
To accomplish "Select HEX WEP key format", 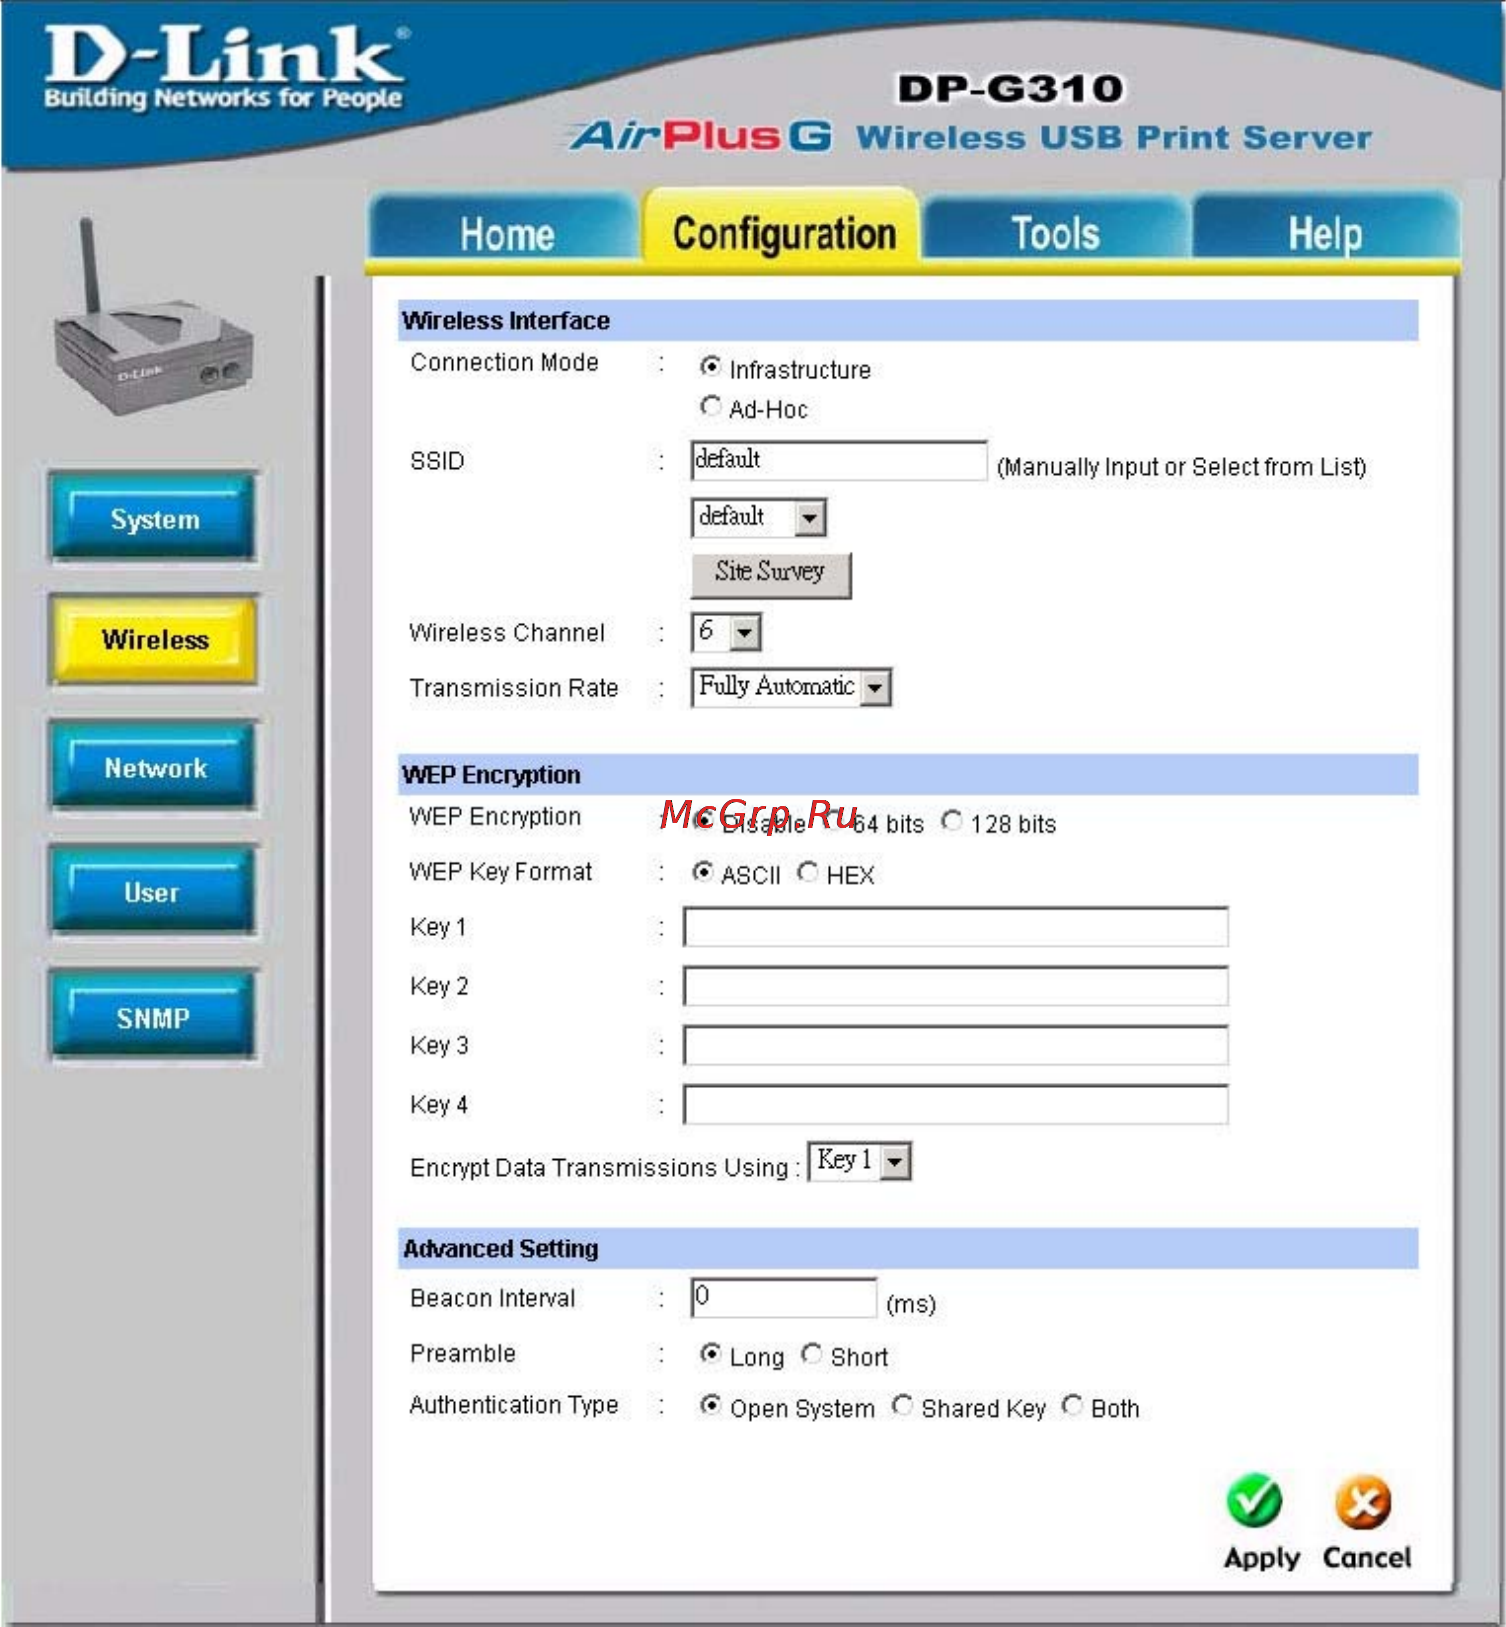I will tap(808, 872).
